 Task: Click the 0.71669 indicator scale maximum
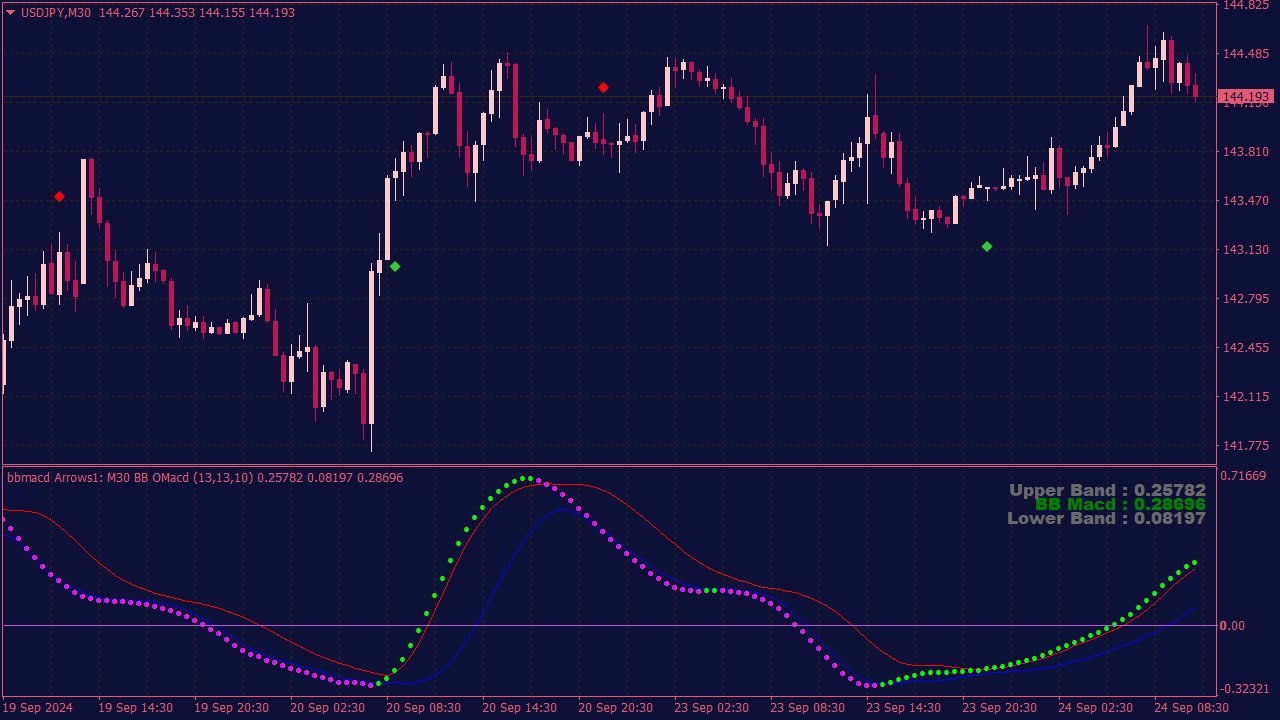(x=1245, y=476)
